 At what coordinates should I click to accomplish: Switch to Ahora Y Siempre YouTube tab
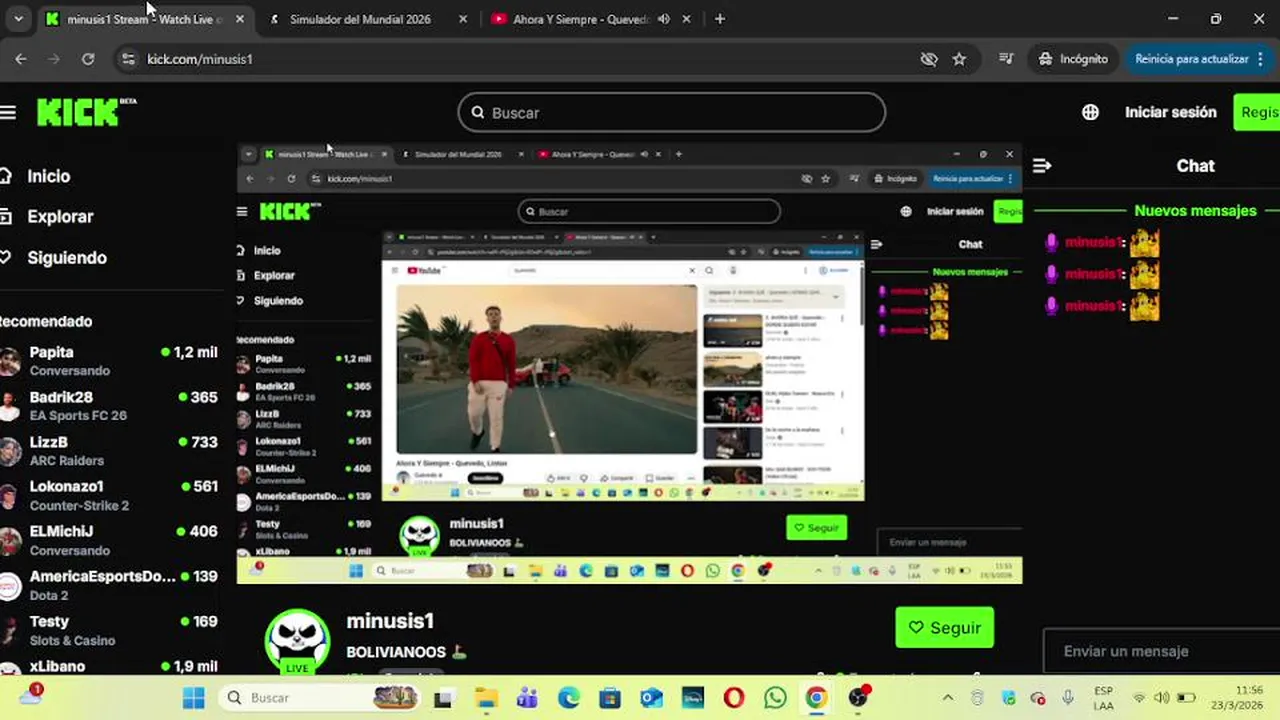[x=580, y=19]
